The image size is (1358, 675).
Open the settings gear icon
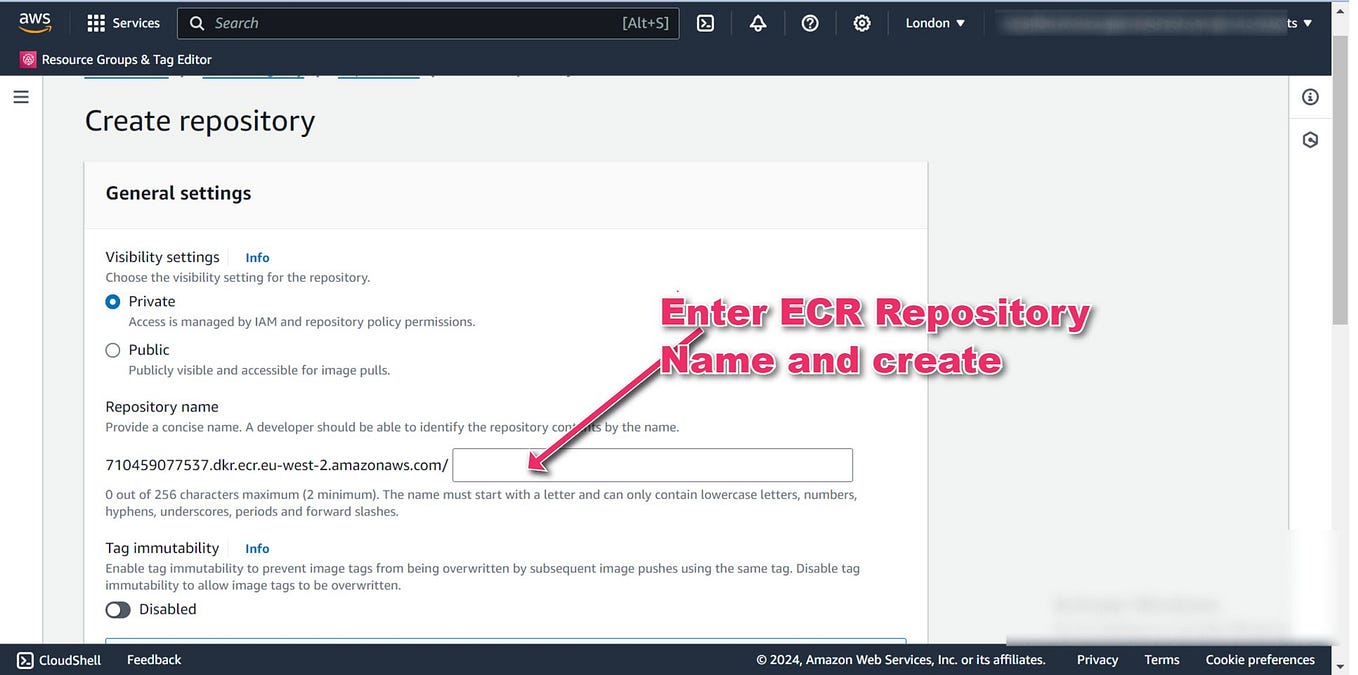862,22
